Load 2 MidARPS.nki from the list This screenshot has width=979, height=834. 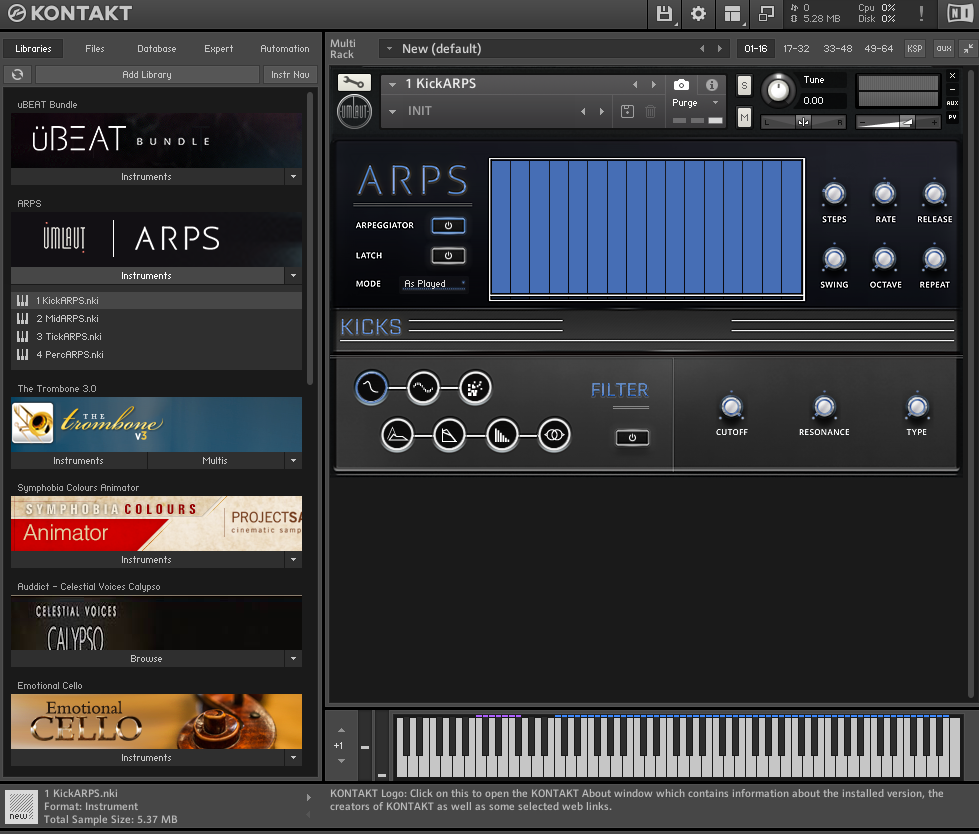point(156,318)
